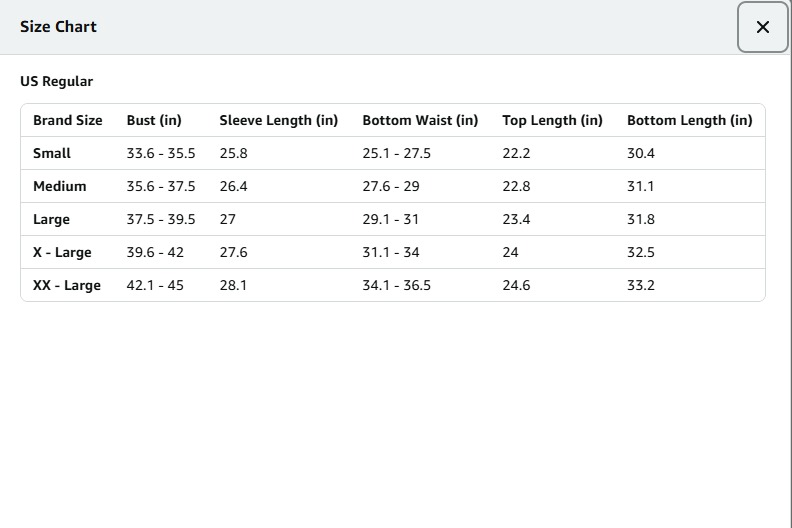
Task: Click the Small bust value 33.6 - 35.5
Action: click(x=161, y=153)
